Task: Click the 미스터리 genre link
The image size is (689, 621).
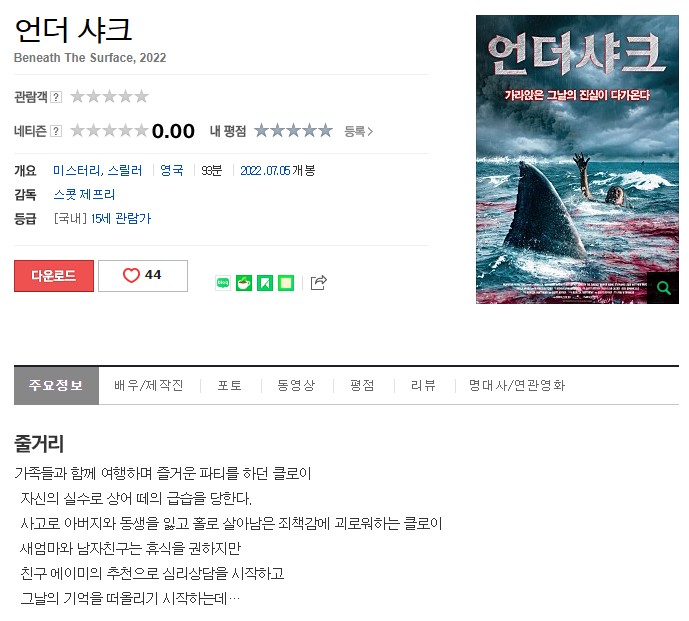Action: point(77,171)
